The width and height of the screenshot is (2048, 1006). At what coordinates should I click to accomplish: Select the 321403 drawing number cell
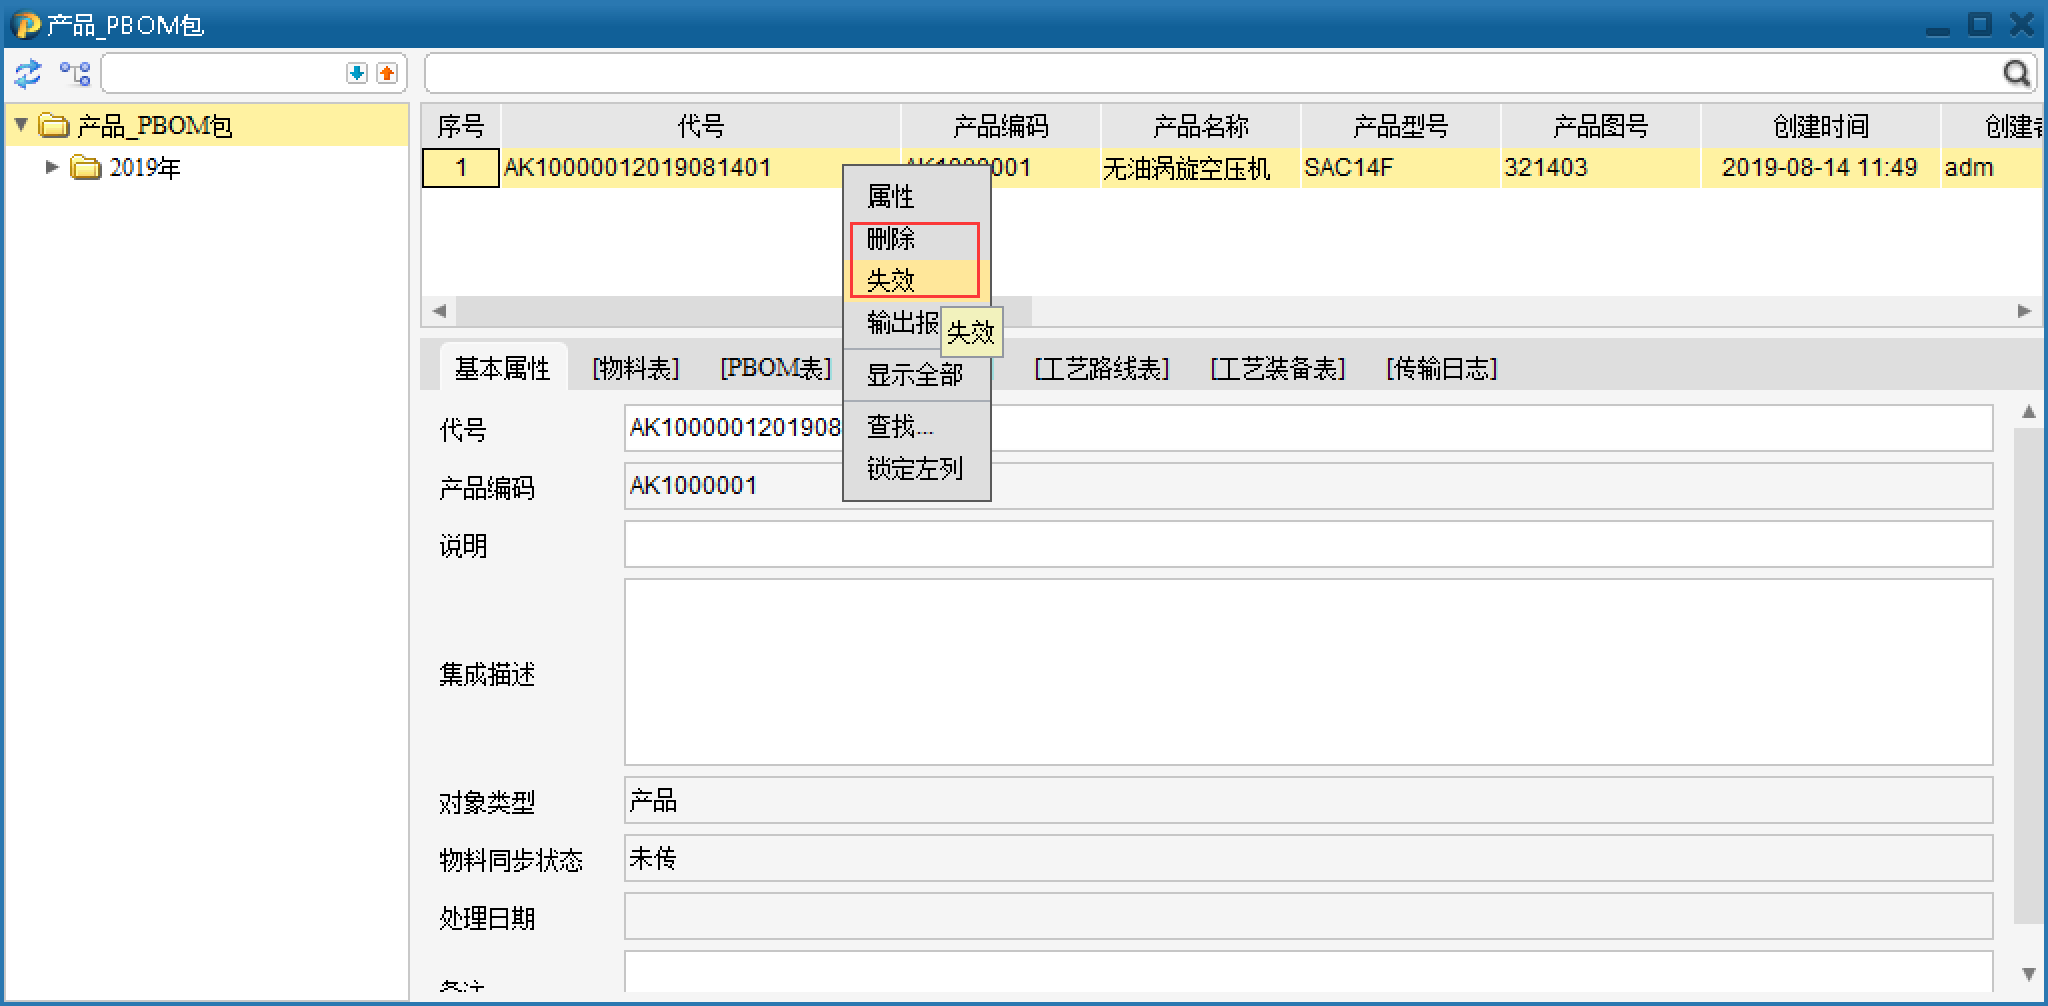coord(1601,168)
